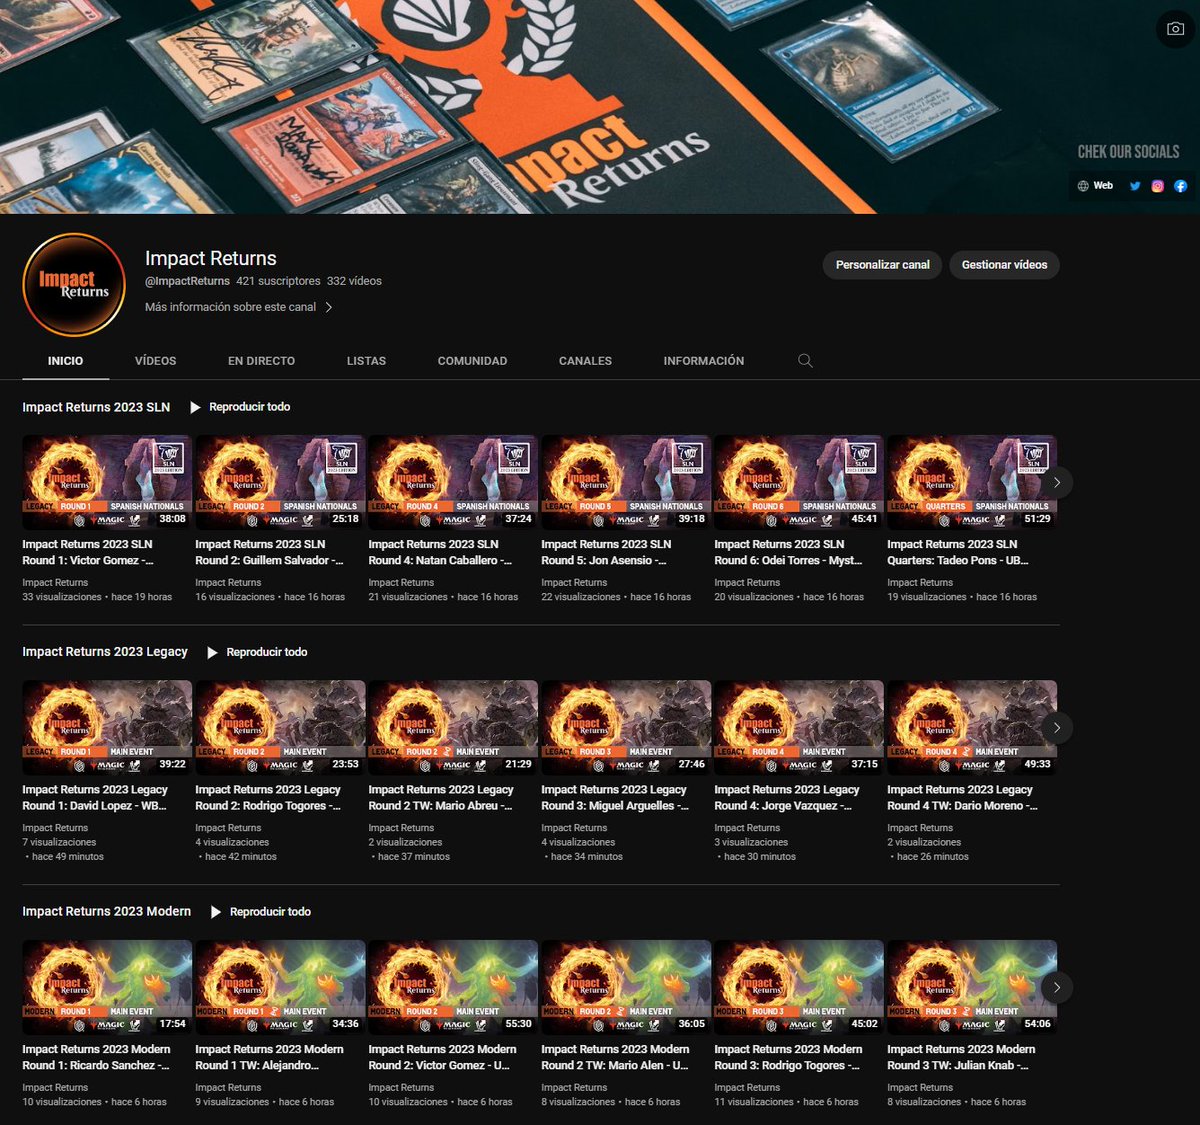The height and width of the screenshot is (1125, 1200).
Task: Open Legacy Round 4 Jorge Vazquez thumbnail
Action: point(799,727)
